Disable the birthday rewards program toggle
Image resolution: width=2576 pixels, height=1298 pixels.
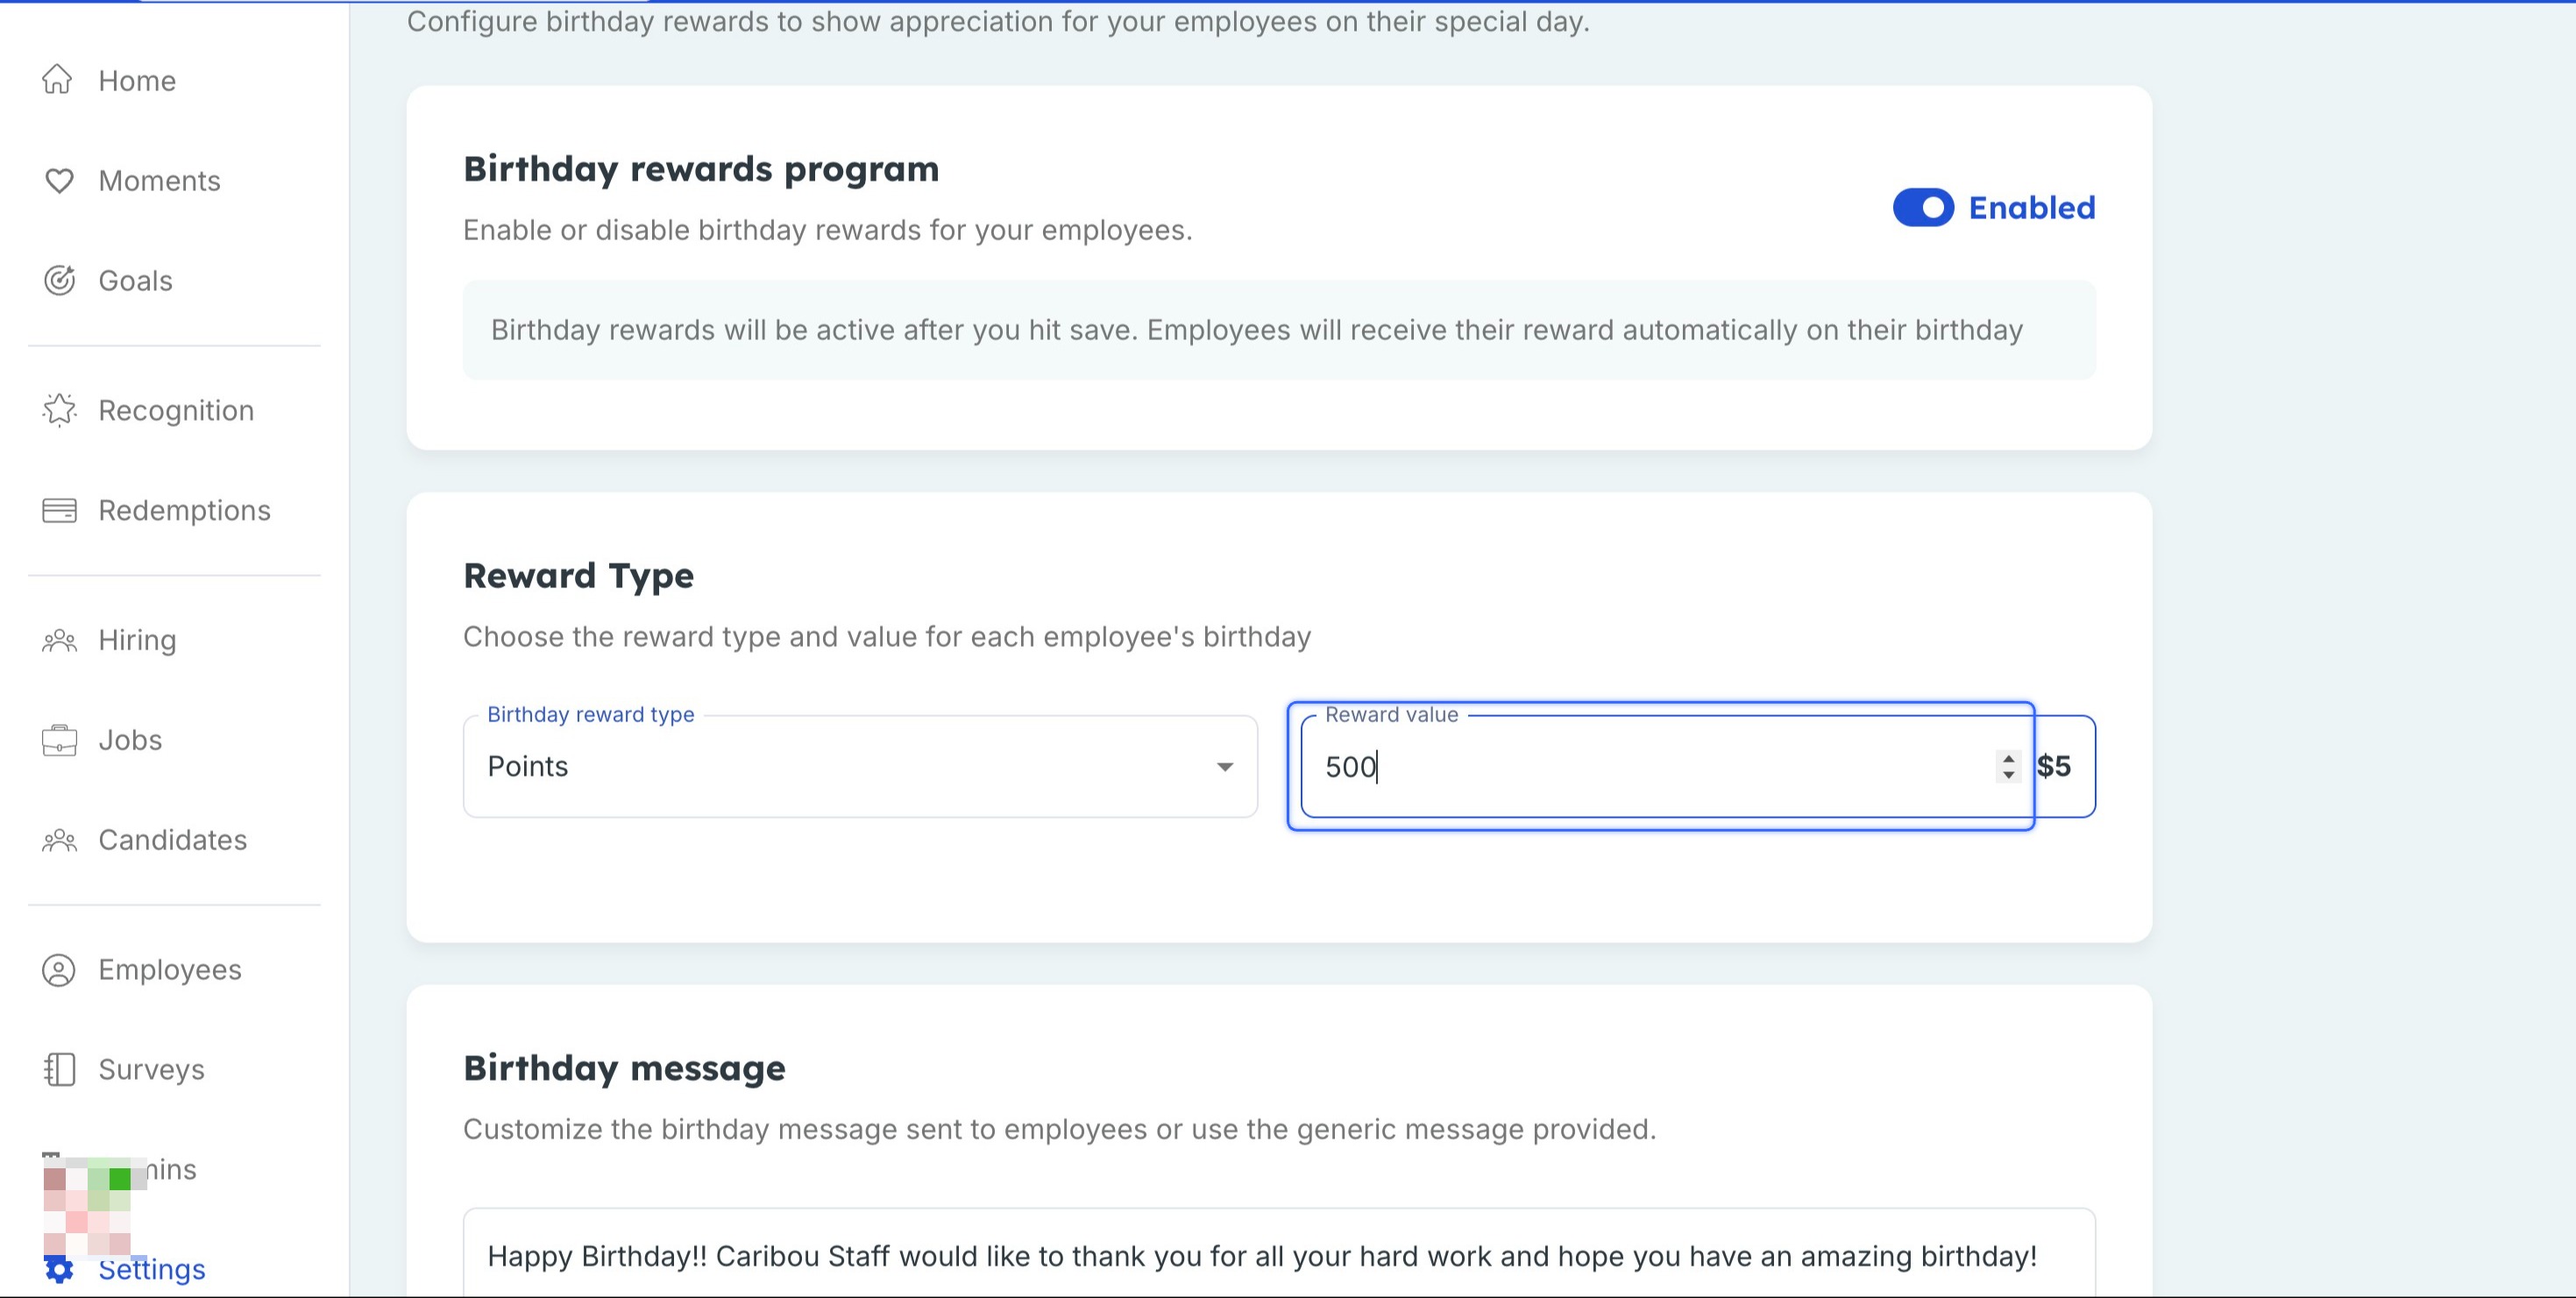(1922, 207)
